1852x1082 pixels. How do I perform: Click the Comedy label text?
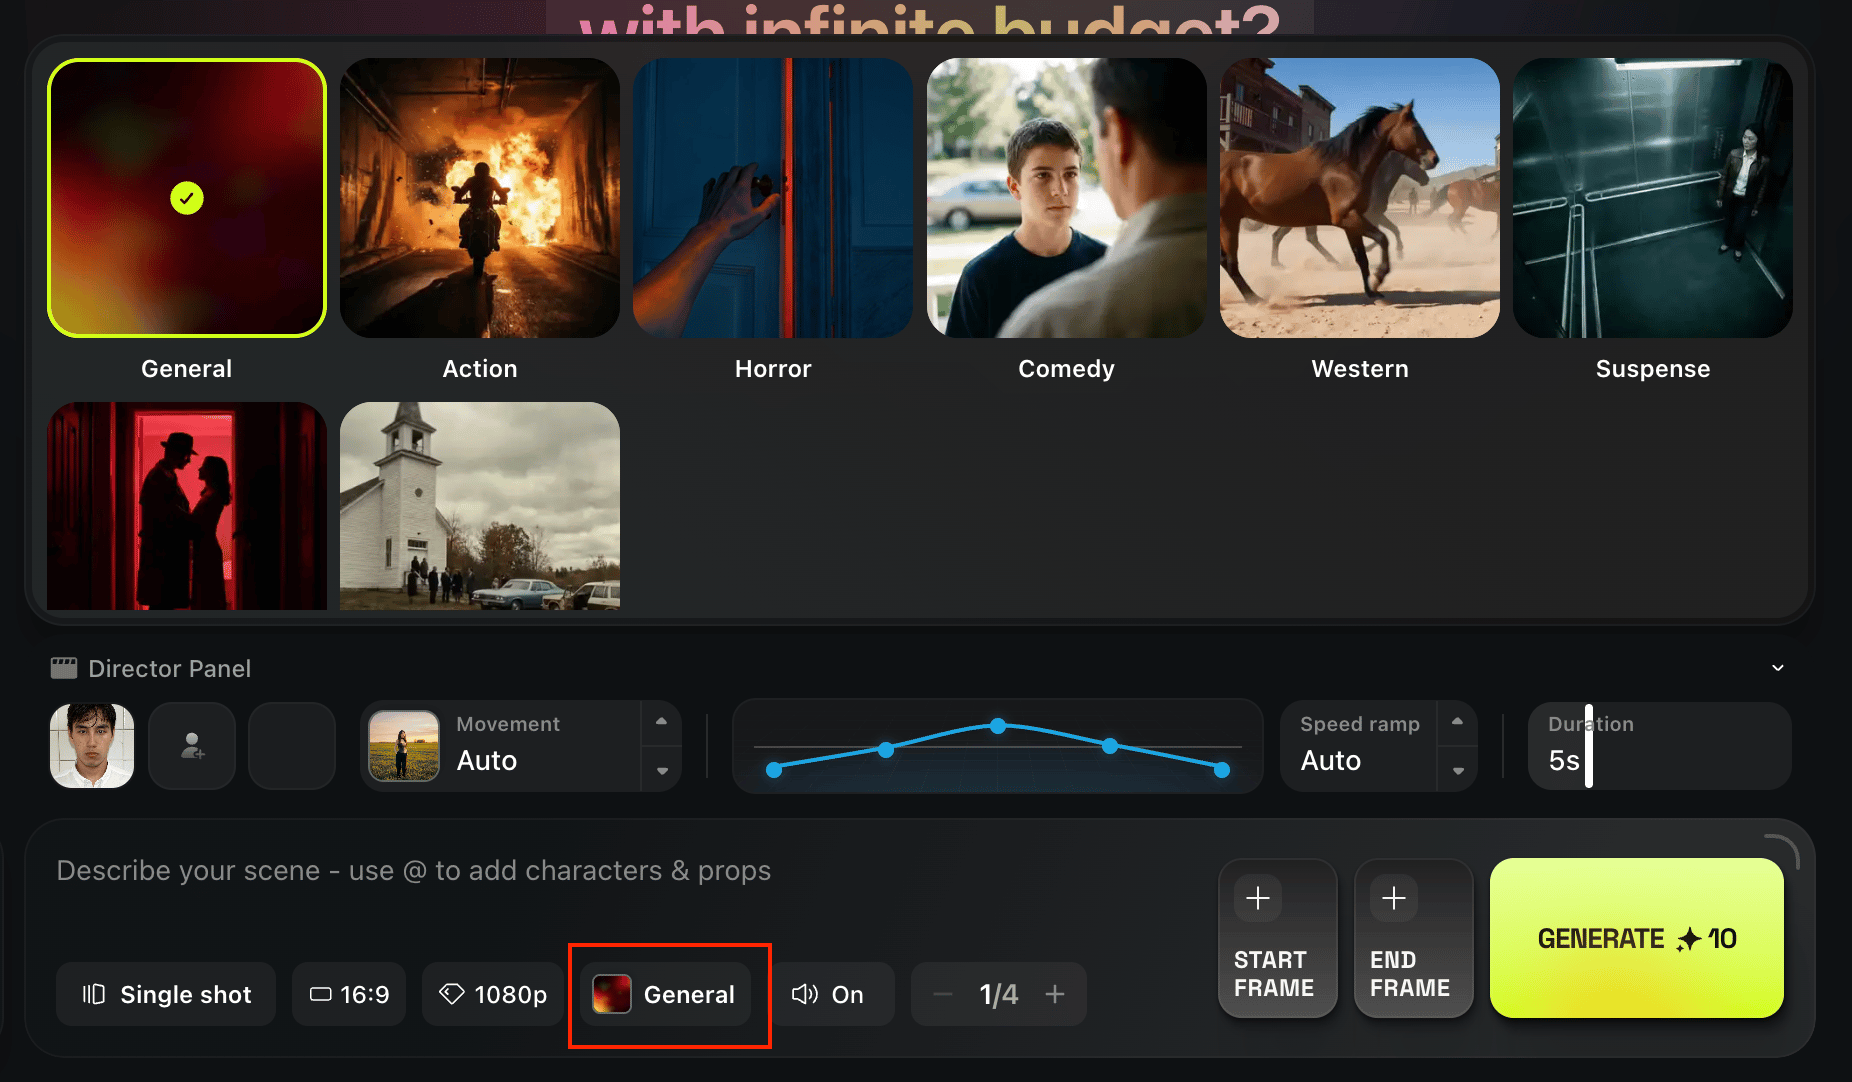[x=1066, y=369]
